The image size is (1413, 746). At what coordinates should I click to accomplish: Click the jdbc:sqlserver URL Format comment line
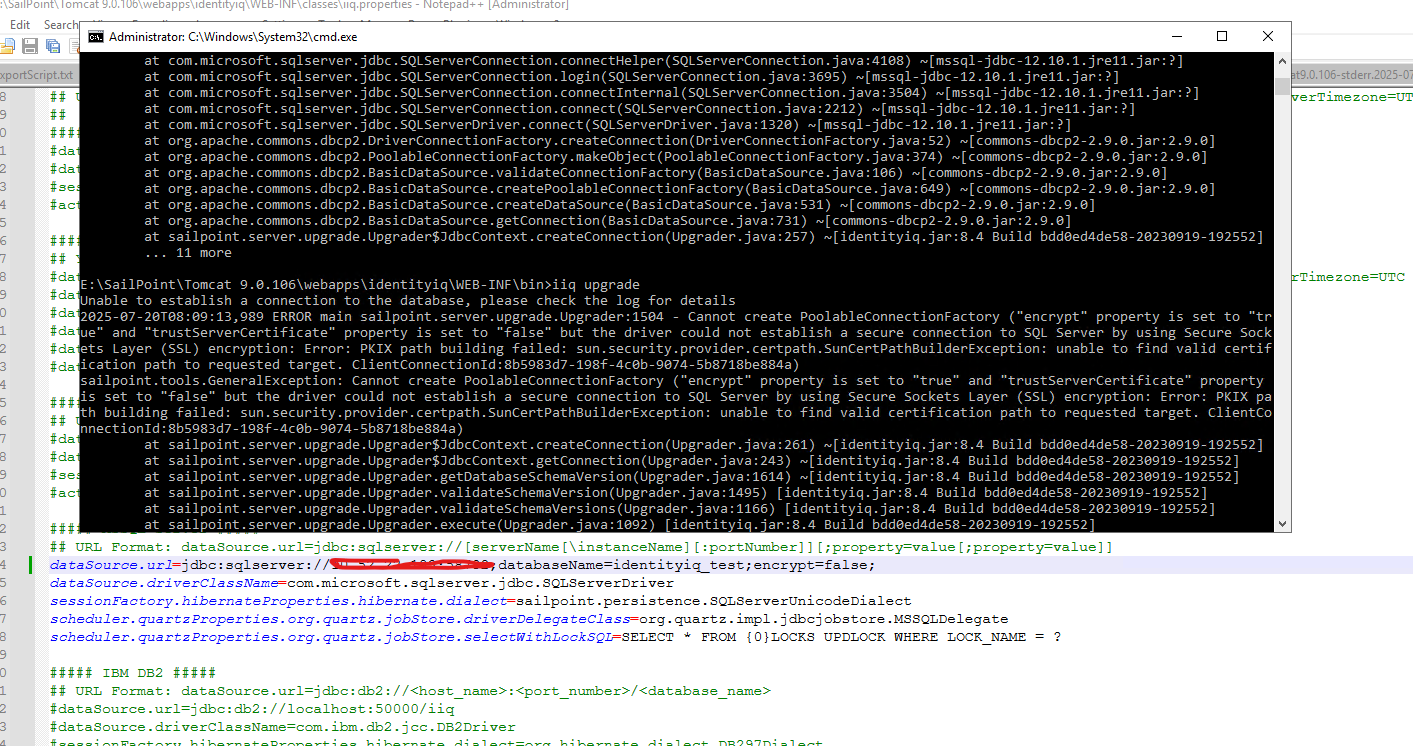click(581, 547)
